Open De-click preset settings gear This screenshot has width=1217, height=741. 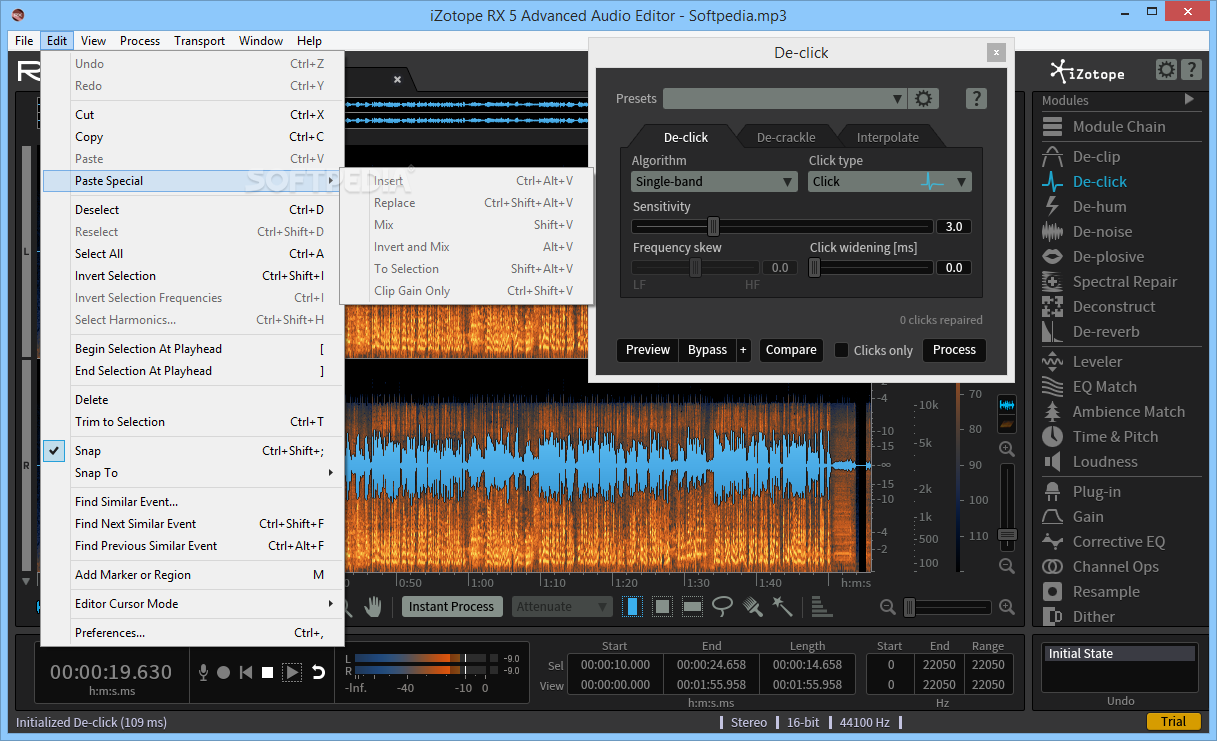coord(924,98)
